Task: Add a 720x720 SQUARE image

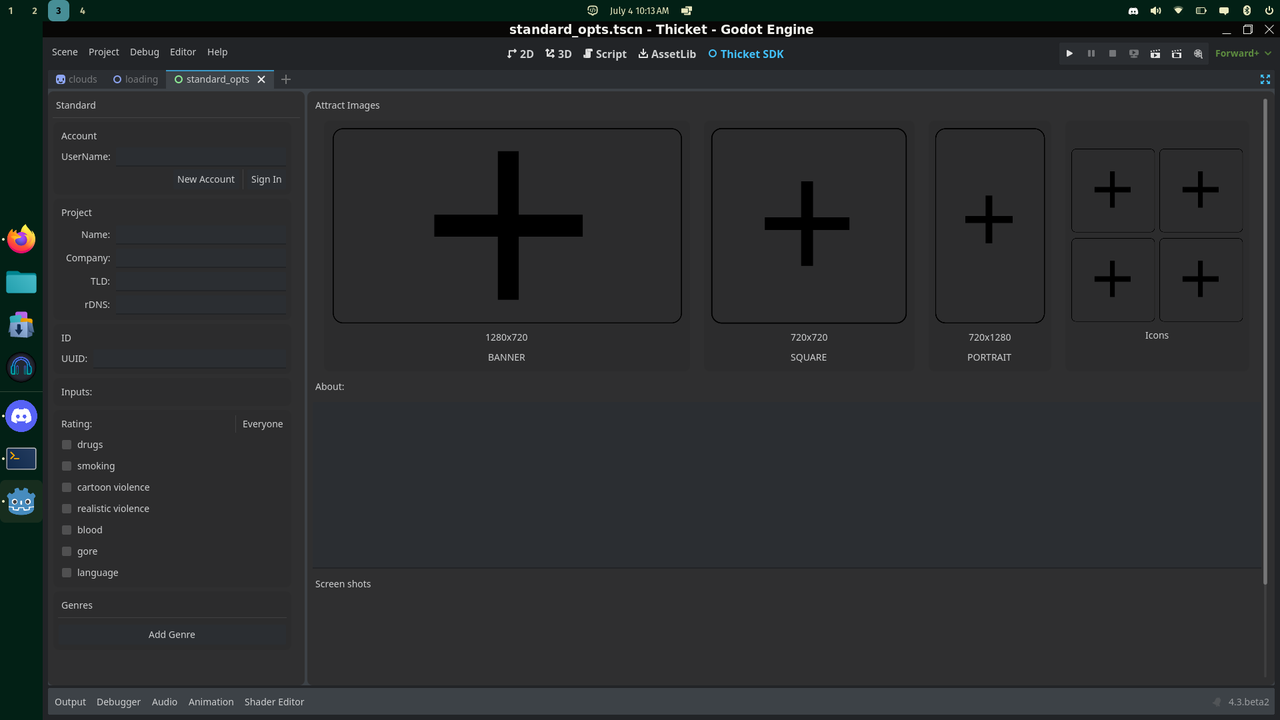Action: point(809,225)
